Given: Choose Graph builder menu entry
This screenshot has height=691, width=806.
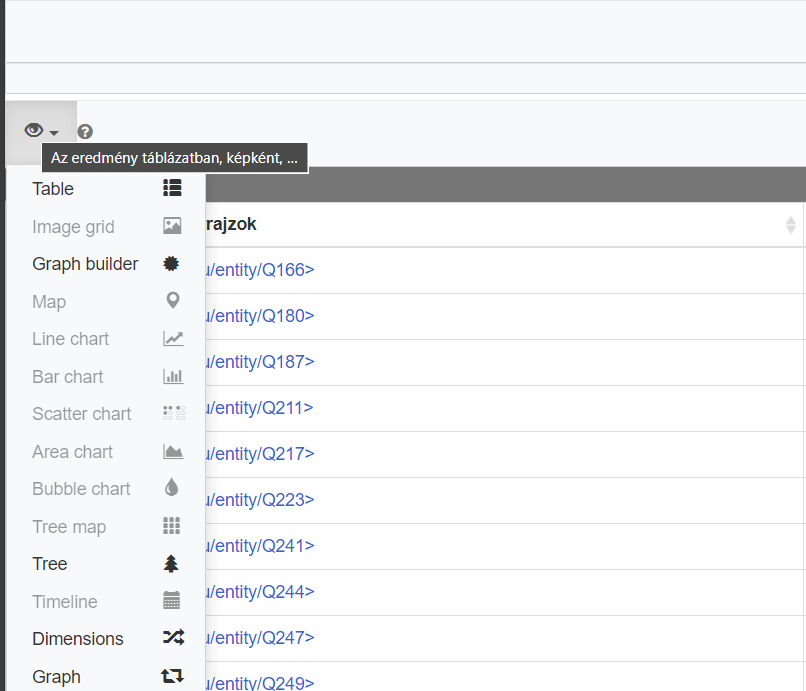Looking at the screenshot, I should point(85,264).
